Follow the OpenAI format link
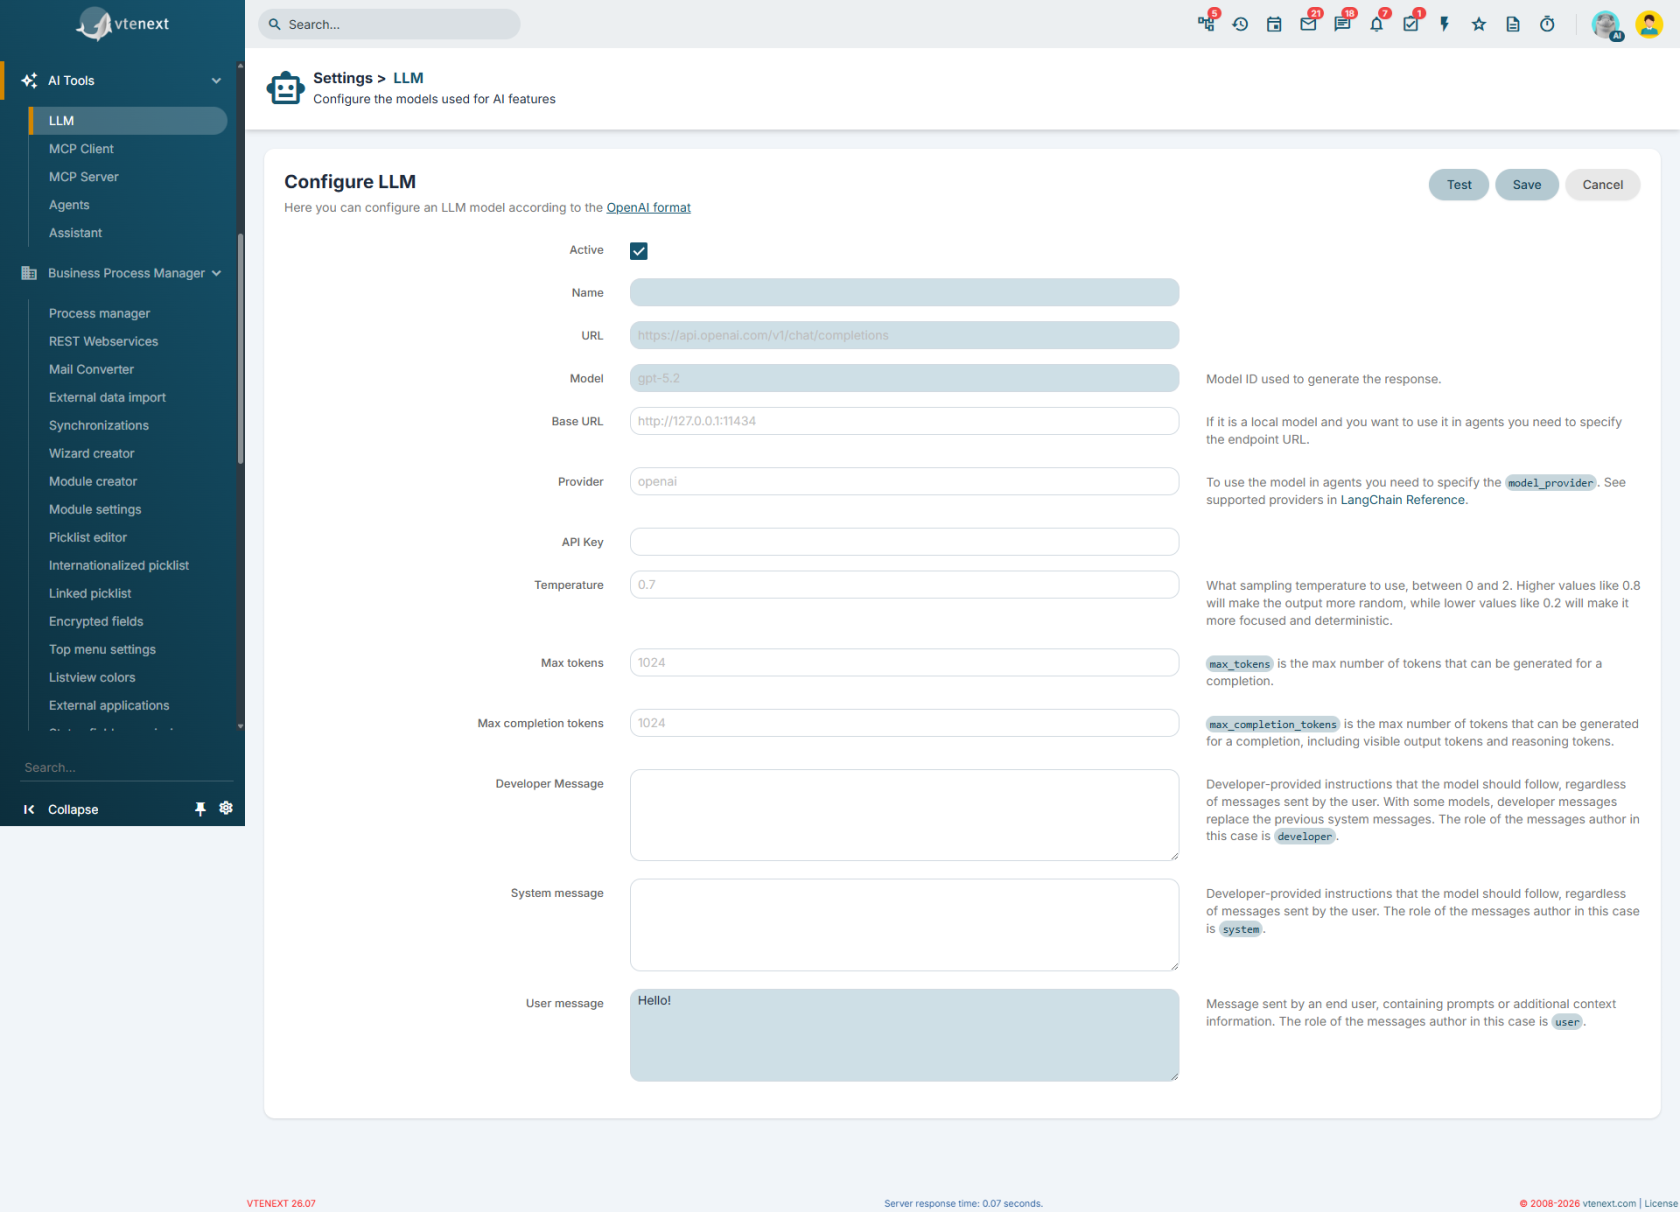 click(648, 208)
